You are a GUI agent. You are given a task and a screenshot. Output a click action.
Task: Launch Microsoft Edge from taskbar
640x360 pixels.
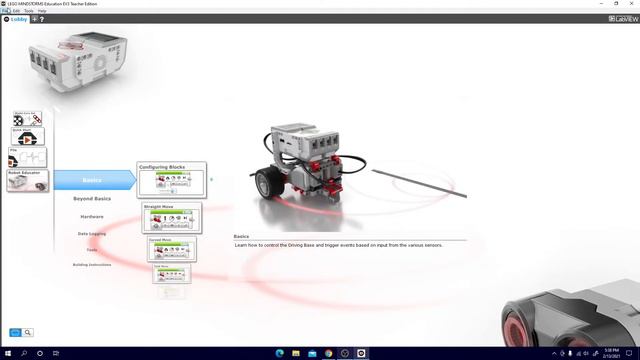[x=280, y=353]
